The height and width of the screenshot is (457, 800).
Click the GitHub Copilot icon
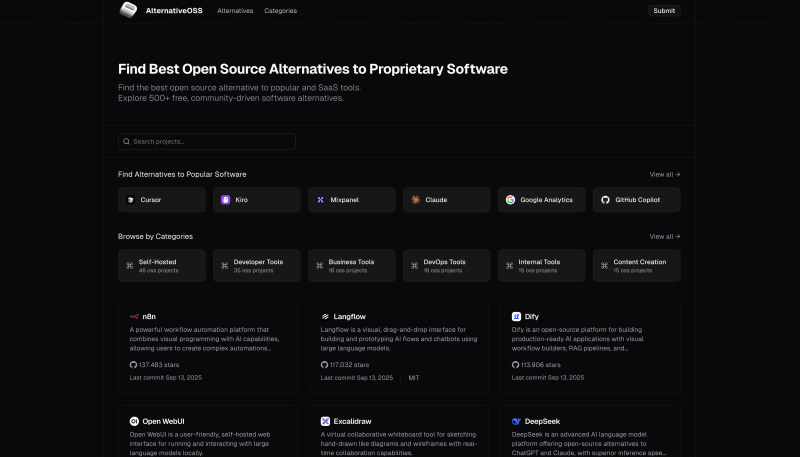coord(605,200)
